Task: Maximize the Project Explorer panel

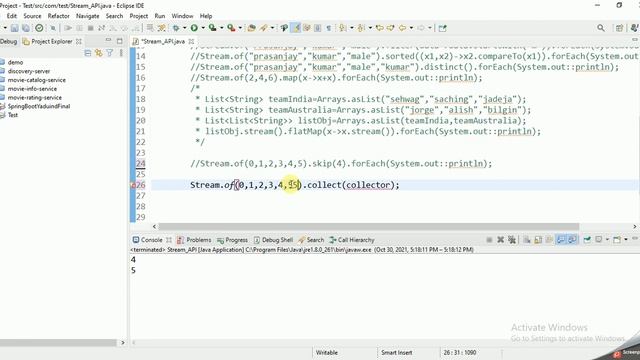Action: (120, 41)
